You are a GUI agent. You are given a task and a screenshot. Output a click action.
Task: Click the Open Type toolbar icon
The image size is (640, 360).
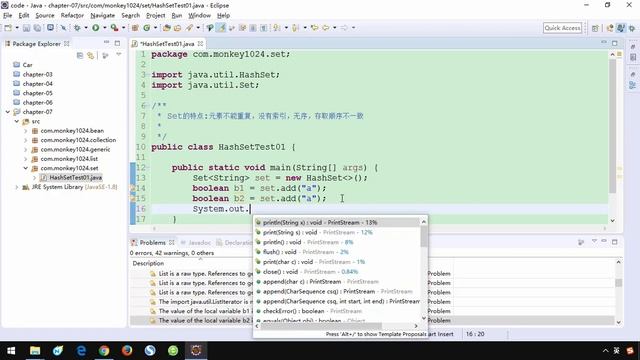click(x=167, y=28)
